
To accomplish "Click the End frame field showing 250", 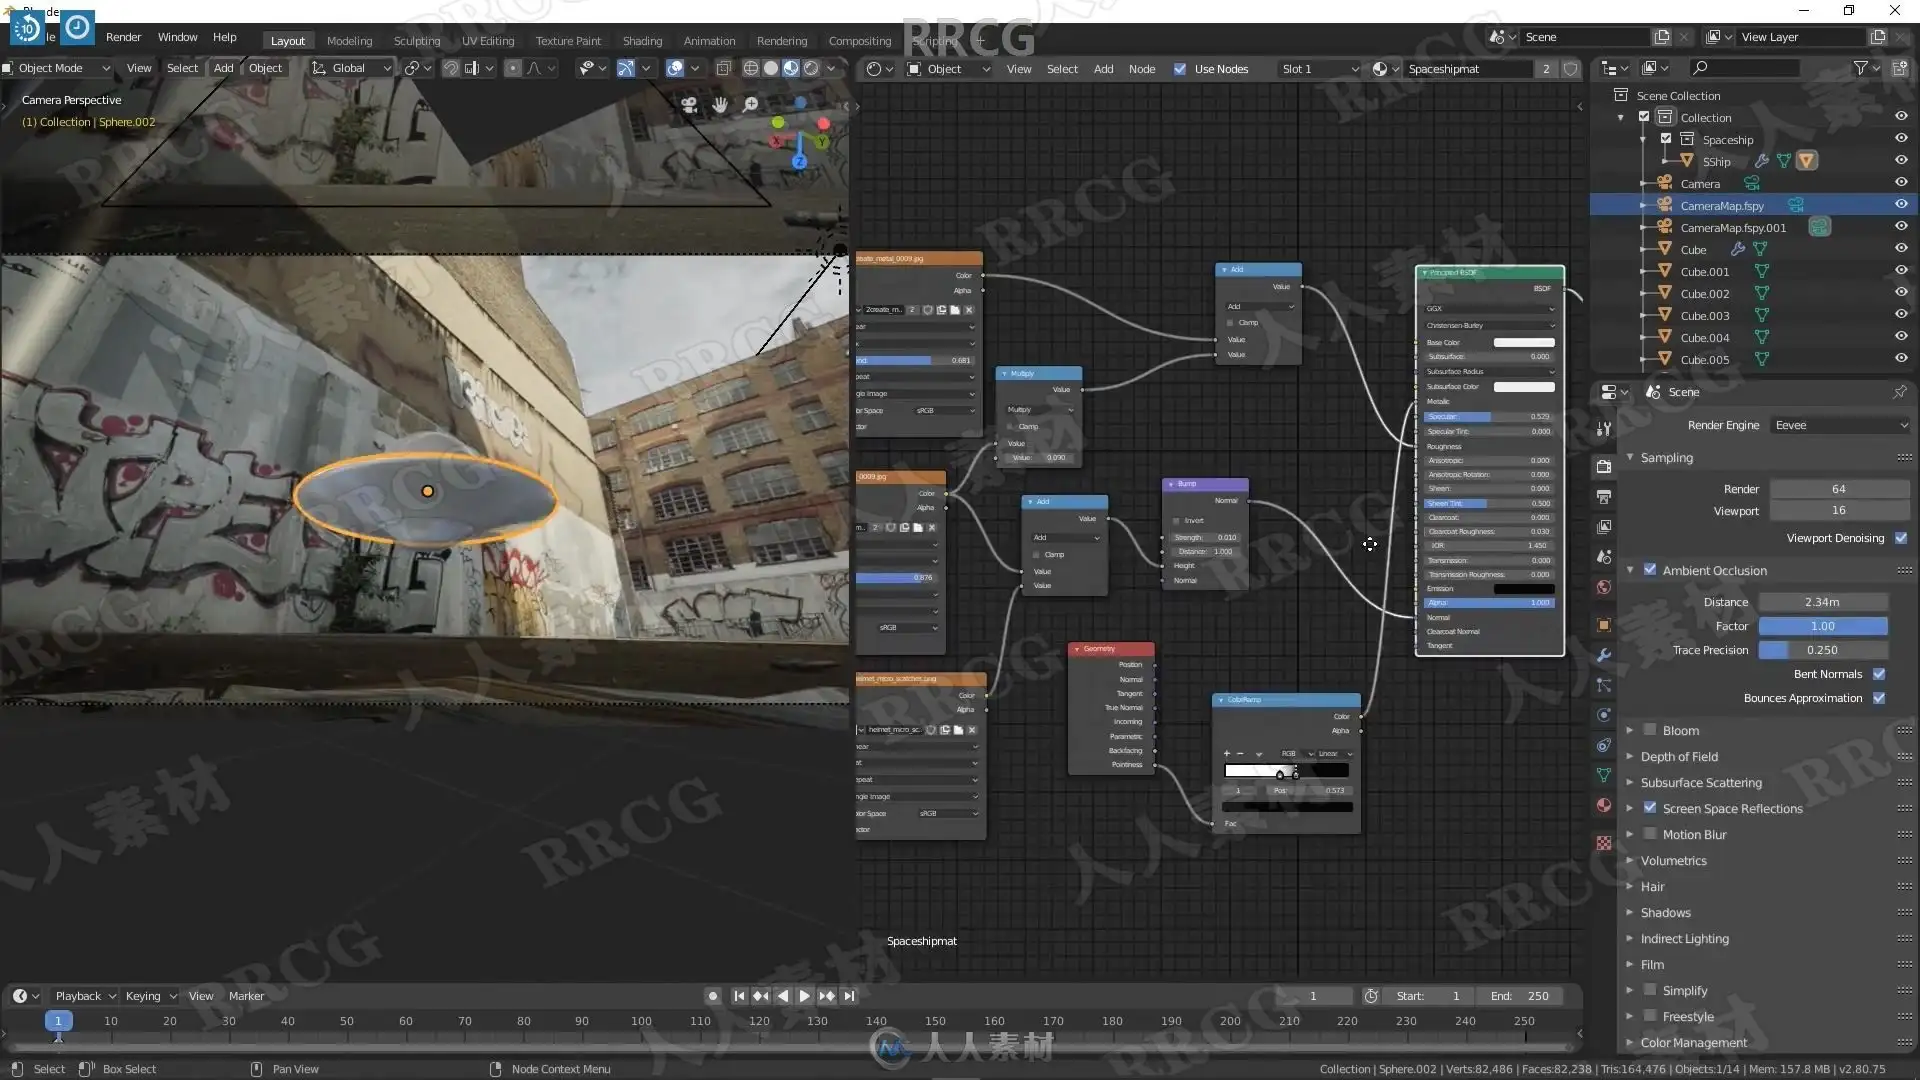I will pyautogui.click(x=1520, y=996).
